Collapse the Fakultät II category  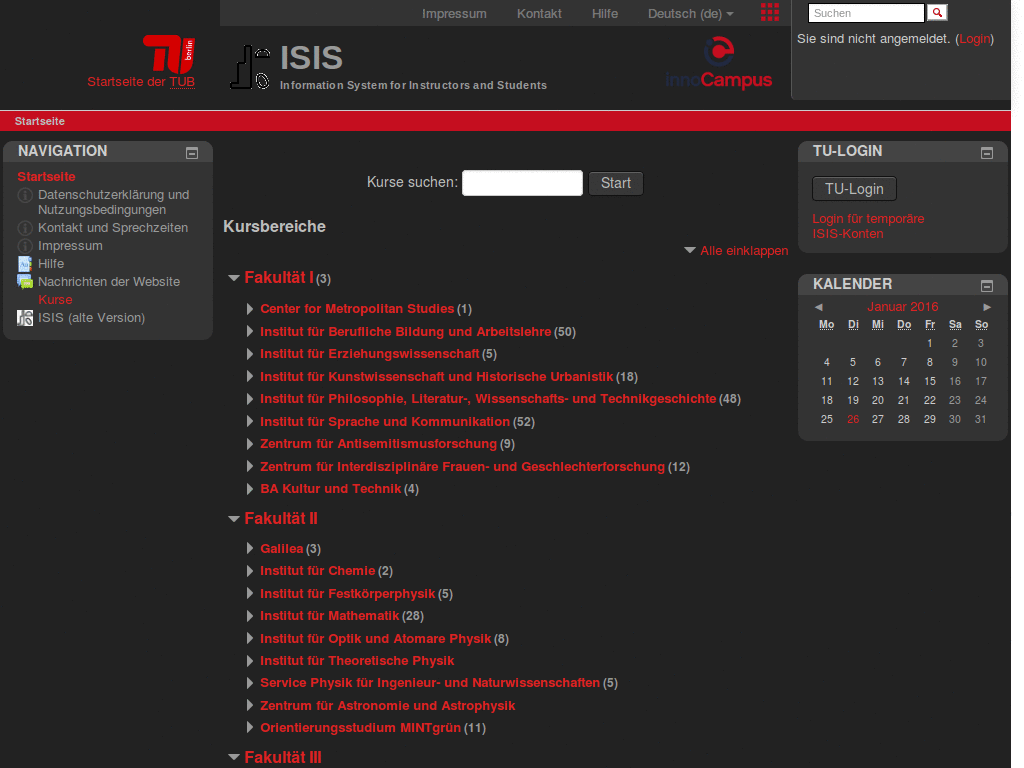[233, 518]
